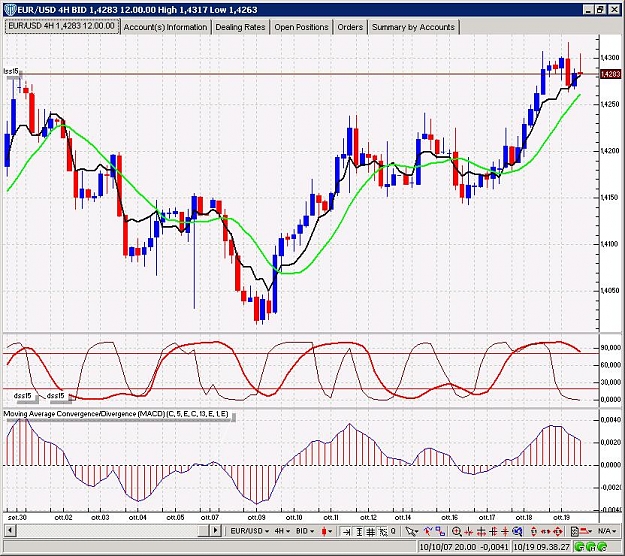Click the ott.09 date label
Screen dimensions: 625x556
(256, 518)
